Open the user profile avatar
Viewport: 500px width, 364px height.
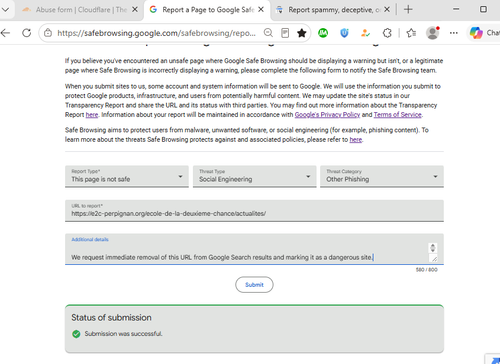pos(433,33)
